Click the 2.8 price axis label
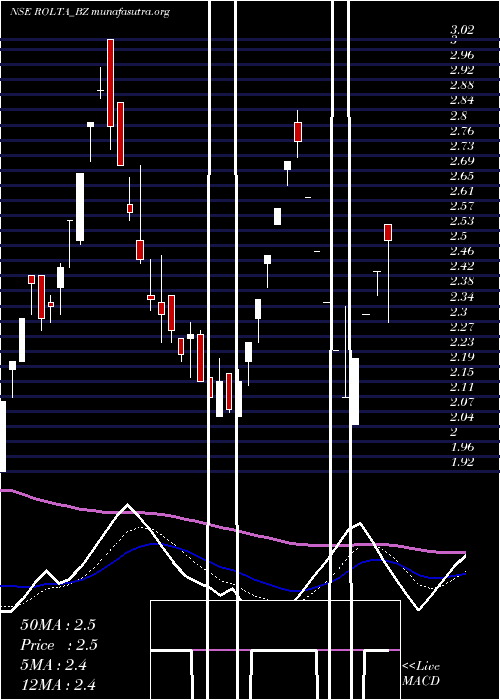This screenshot has width=500, height=700. [458, 116]
